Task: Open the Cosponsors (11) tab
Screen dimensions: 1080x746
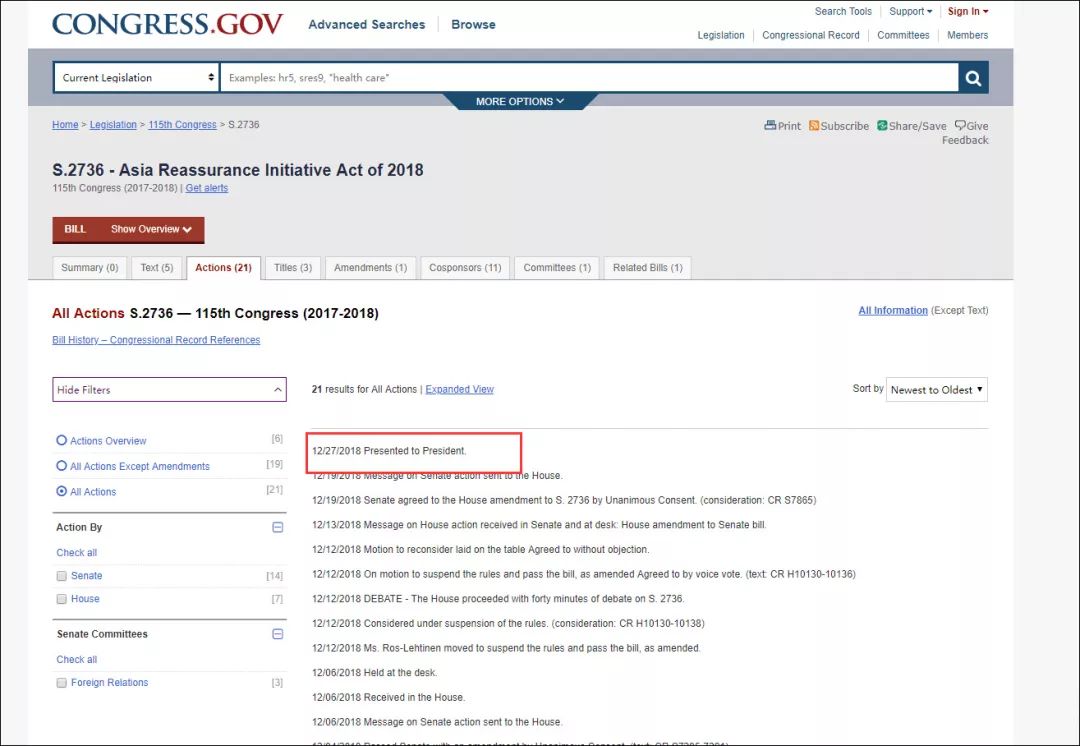Action: (465, 268)
